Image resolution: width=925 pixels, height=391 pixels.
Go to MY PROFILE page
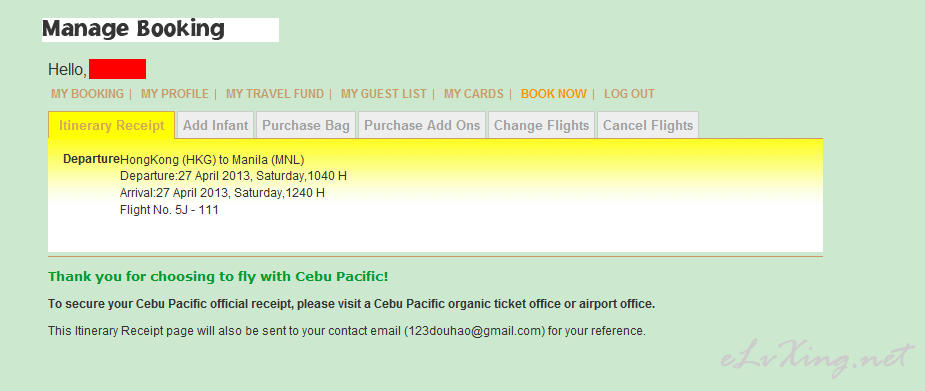175,94
